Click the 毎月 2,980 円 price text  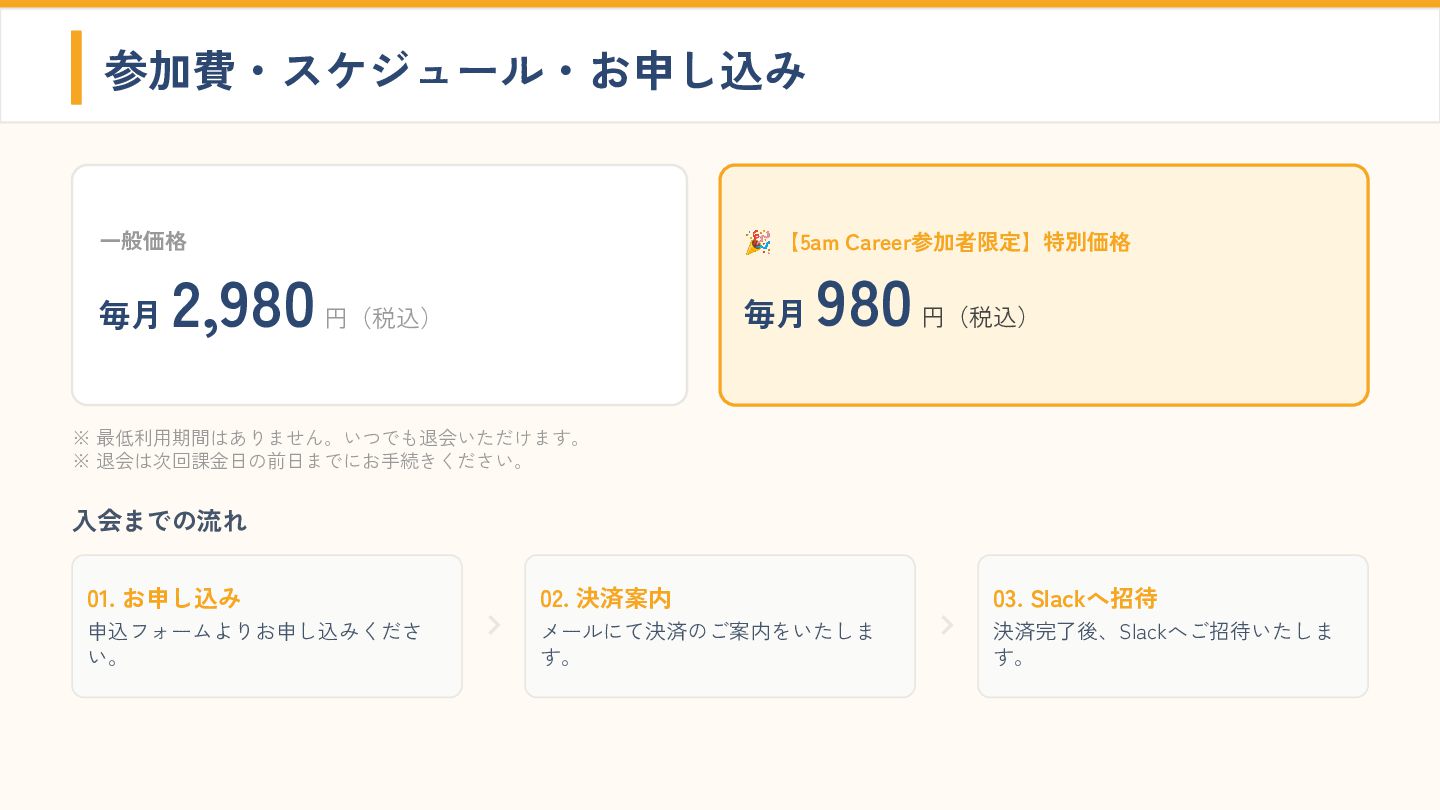tap(267, 306)
